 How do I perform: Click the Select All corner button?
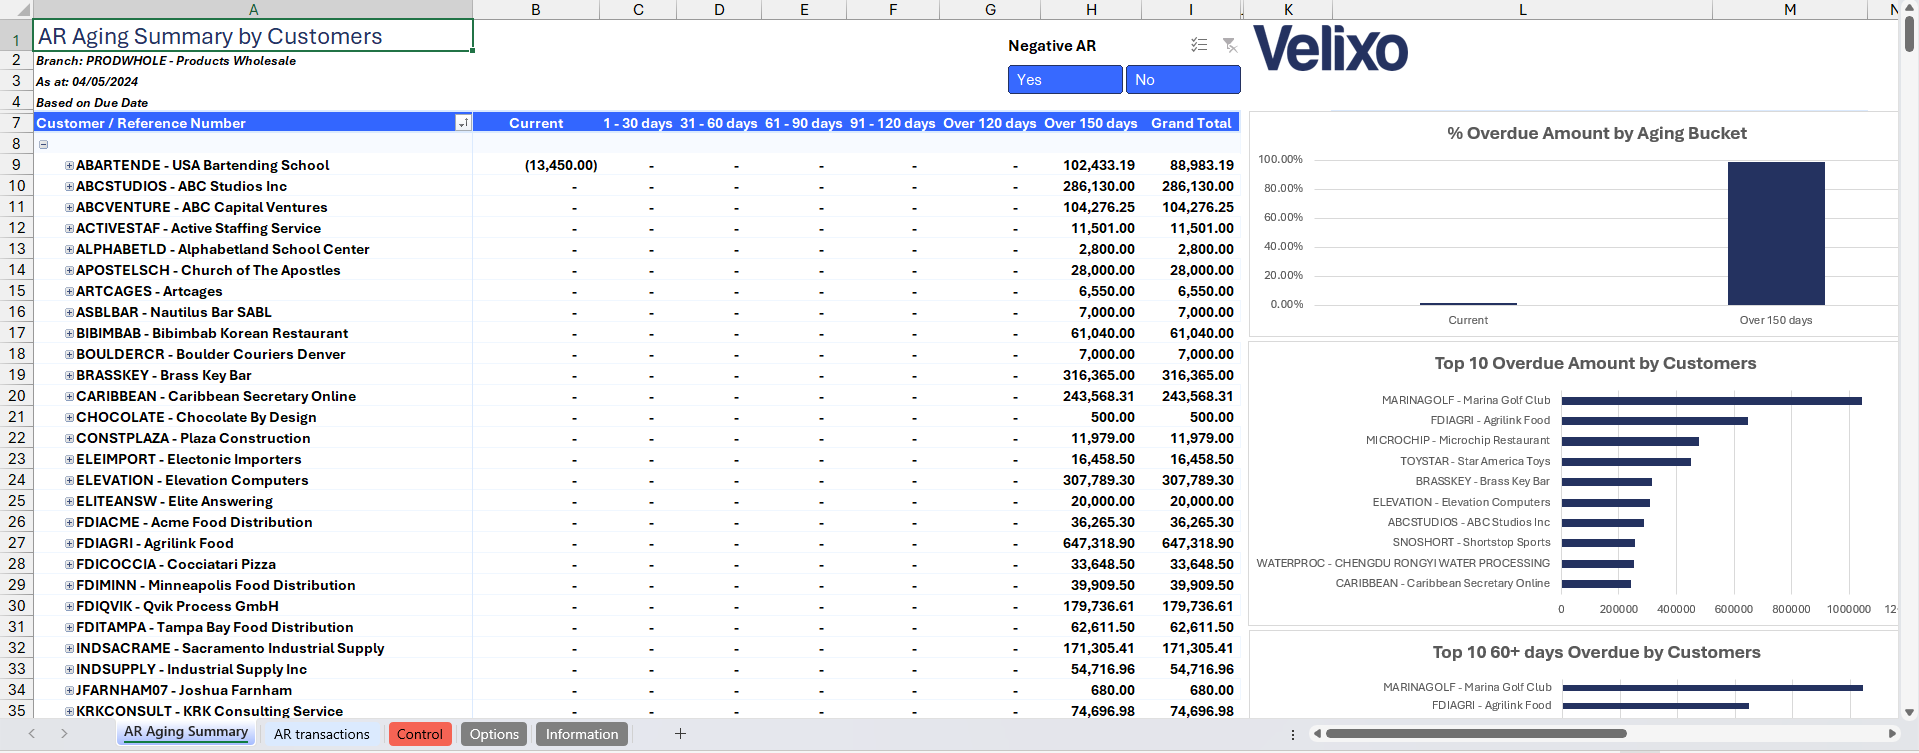[17, 9]
